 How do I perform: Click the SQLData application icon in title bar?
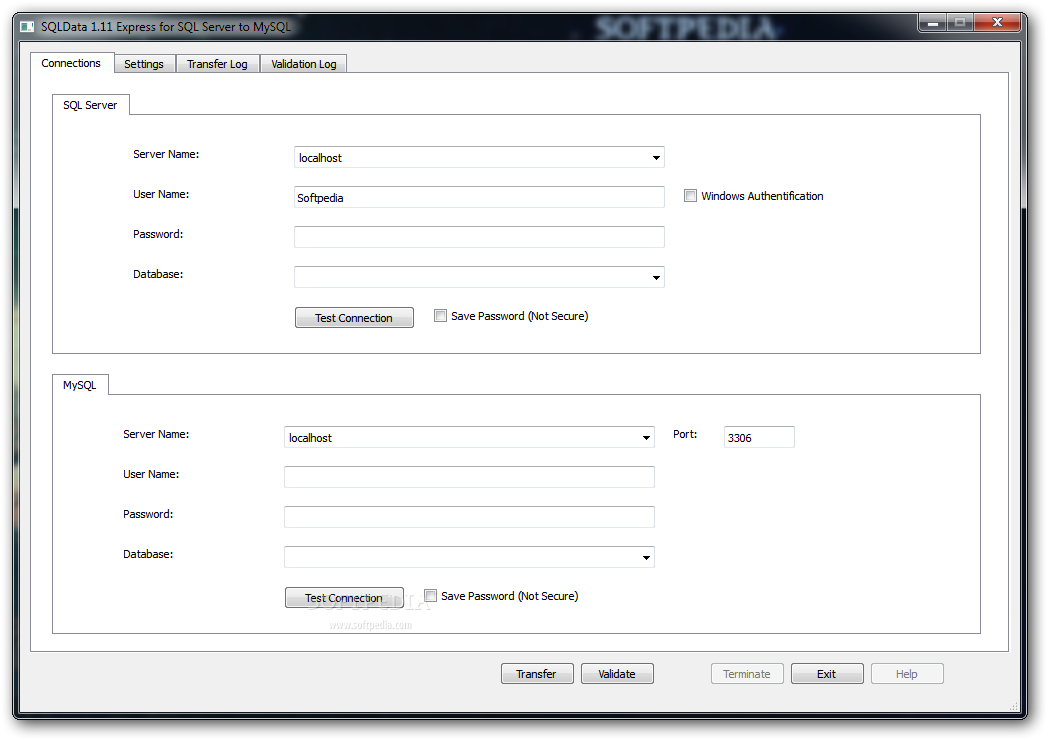(27, 27)
